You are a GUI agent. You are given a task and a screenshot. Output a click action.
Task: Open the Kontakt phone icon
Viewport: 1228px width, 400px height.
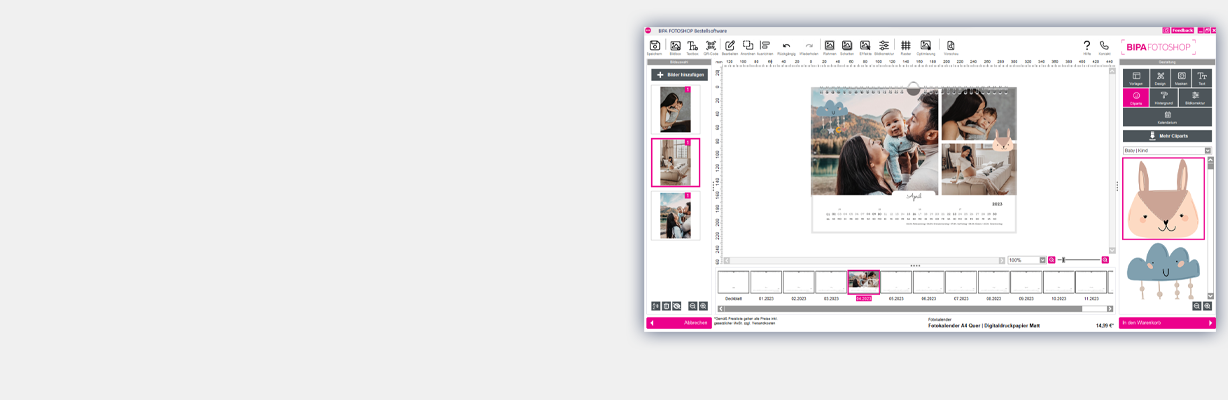coord(1104,46)
